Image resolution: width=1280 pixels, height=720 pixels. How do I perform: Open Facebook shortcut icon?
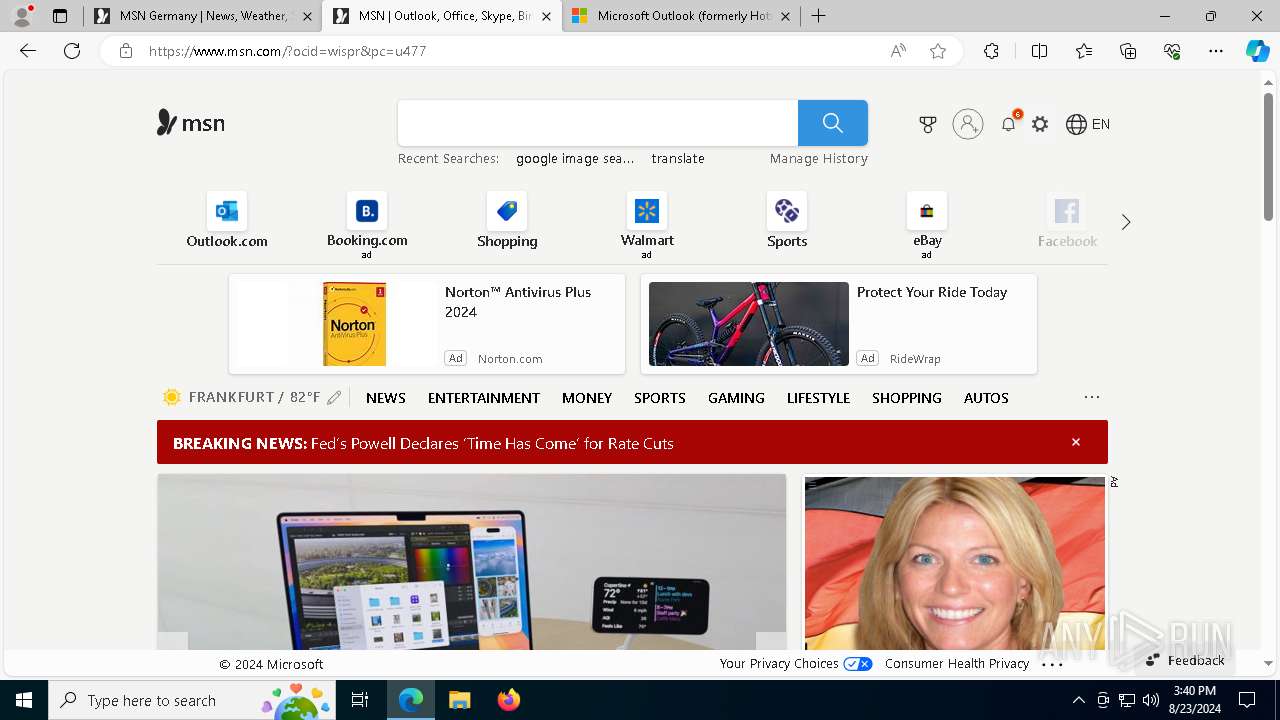tap(1067, 211)
